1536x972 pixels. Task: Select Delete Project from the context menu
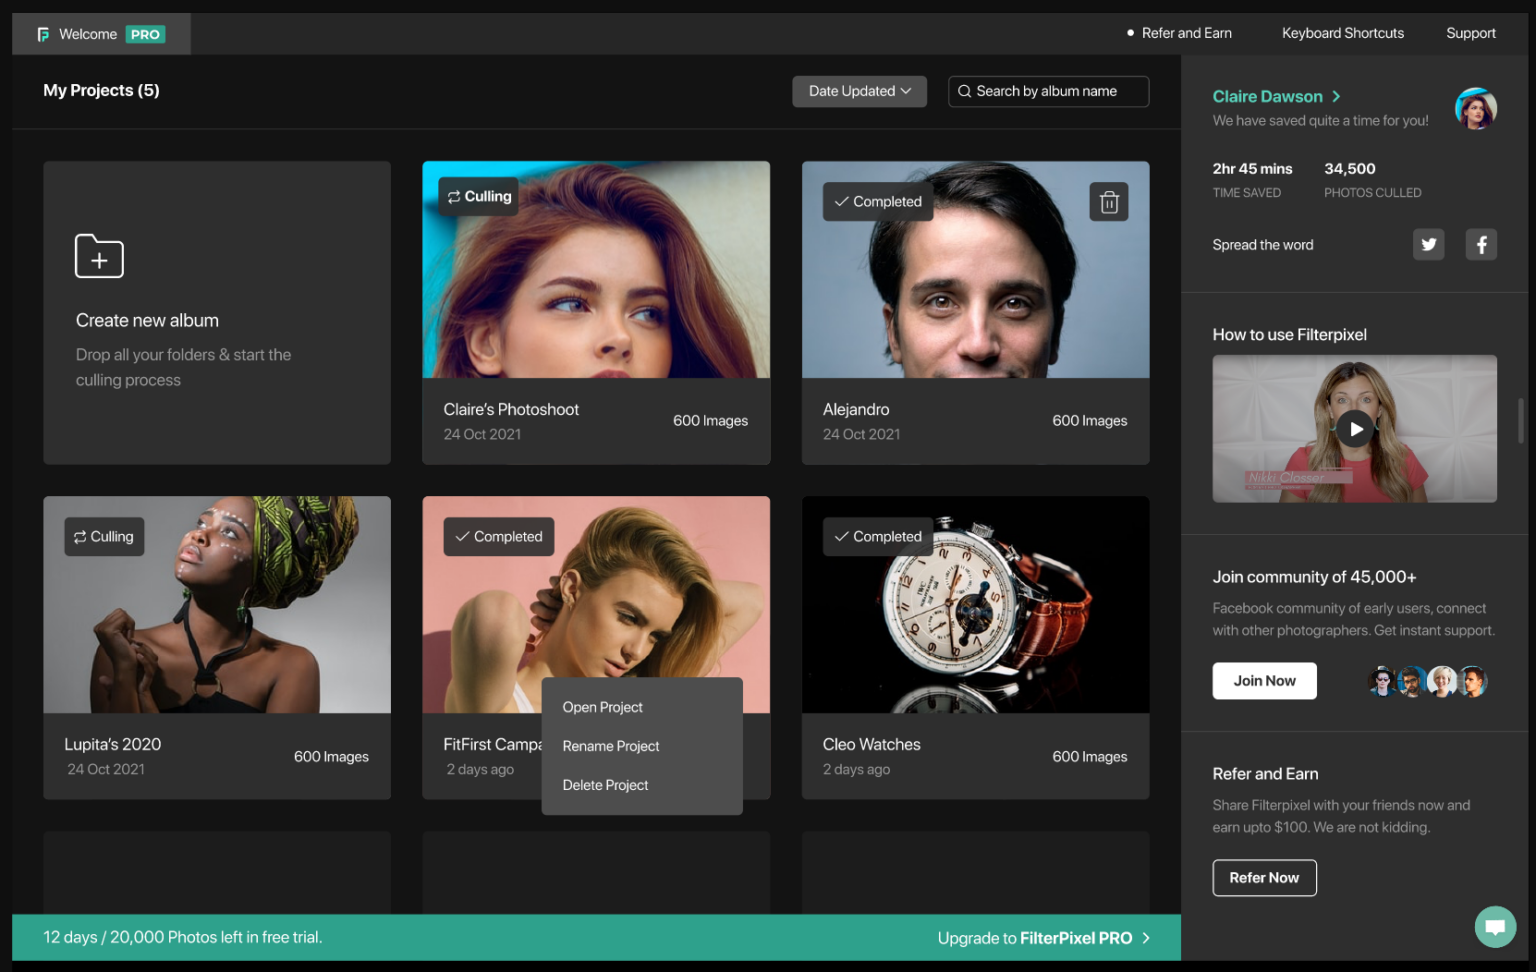(605, 785)
